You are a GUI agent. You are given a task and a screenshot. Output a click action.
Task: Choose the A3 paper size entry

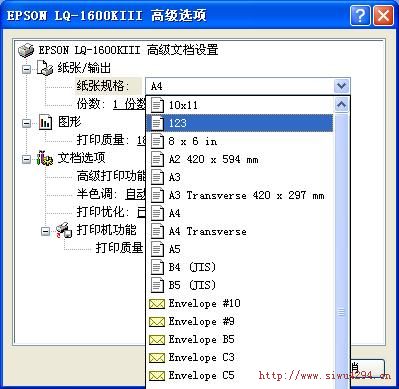tap(239, 177)
